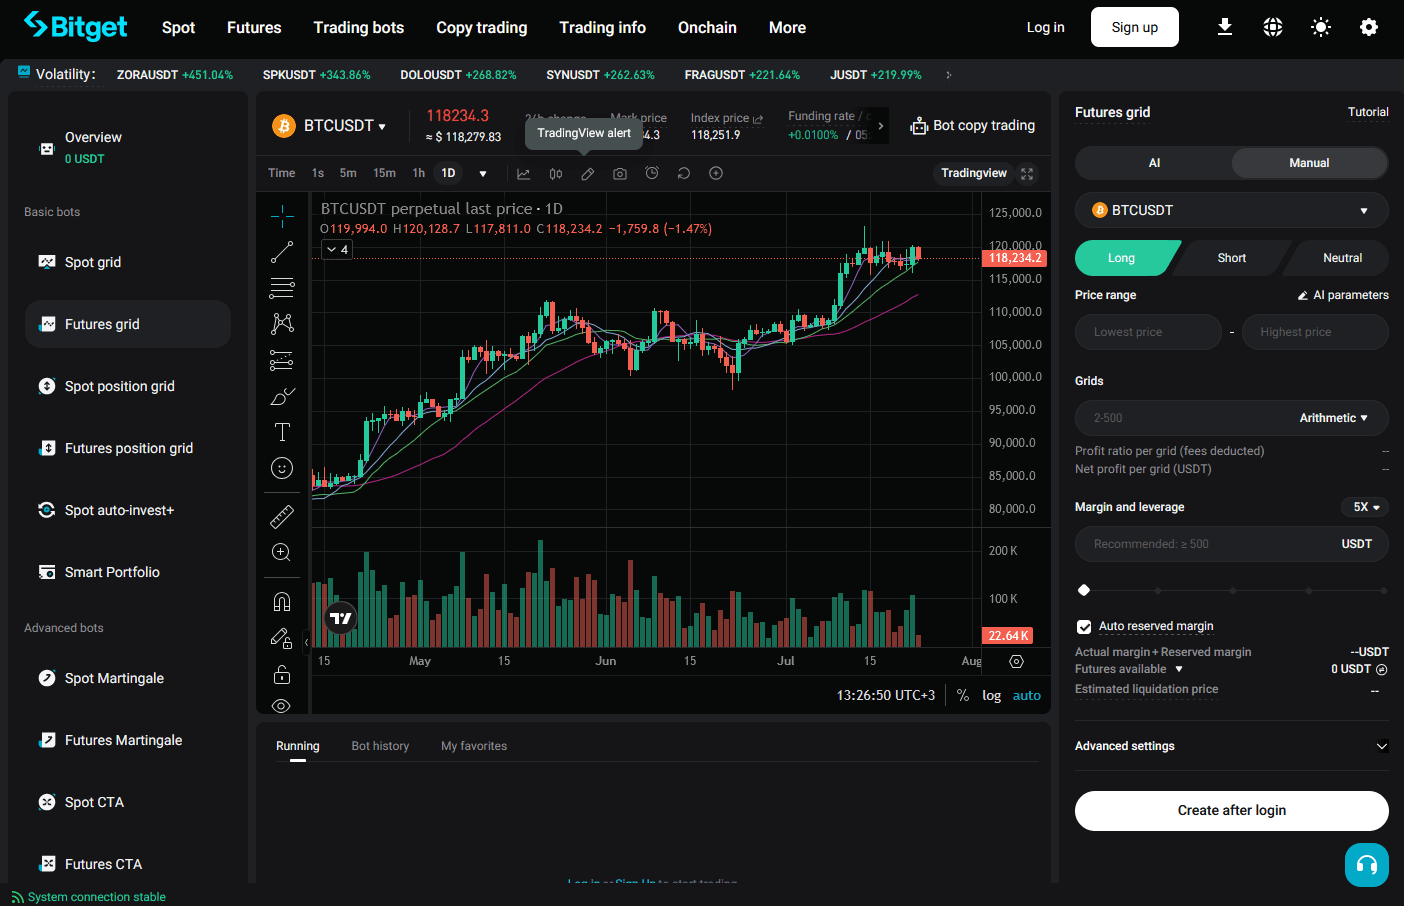The width and height of the screenshot is (1404, 906).
Task: Switch to the AI tab
Action: (1154, 163)
